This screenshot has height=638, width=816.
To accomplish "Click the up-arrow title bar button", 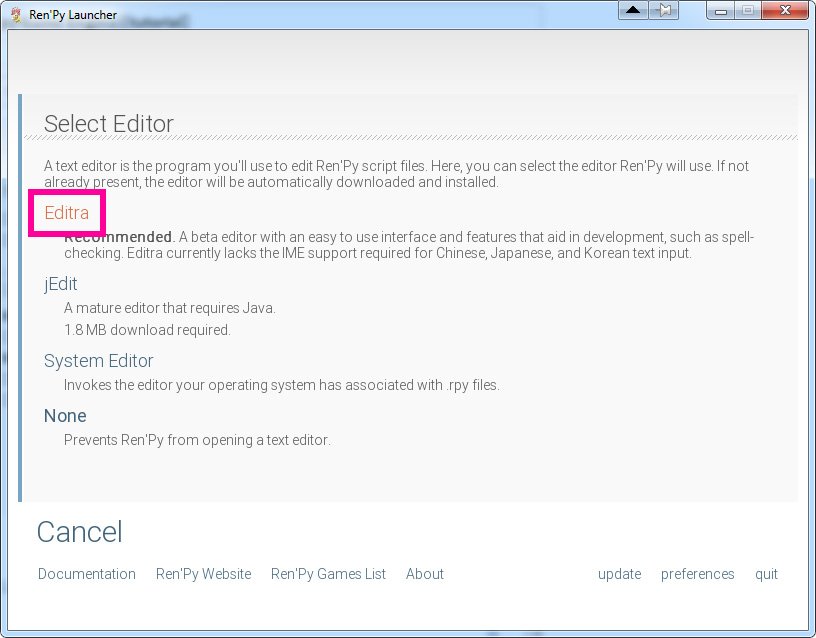I will coord(633,10).
